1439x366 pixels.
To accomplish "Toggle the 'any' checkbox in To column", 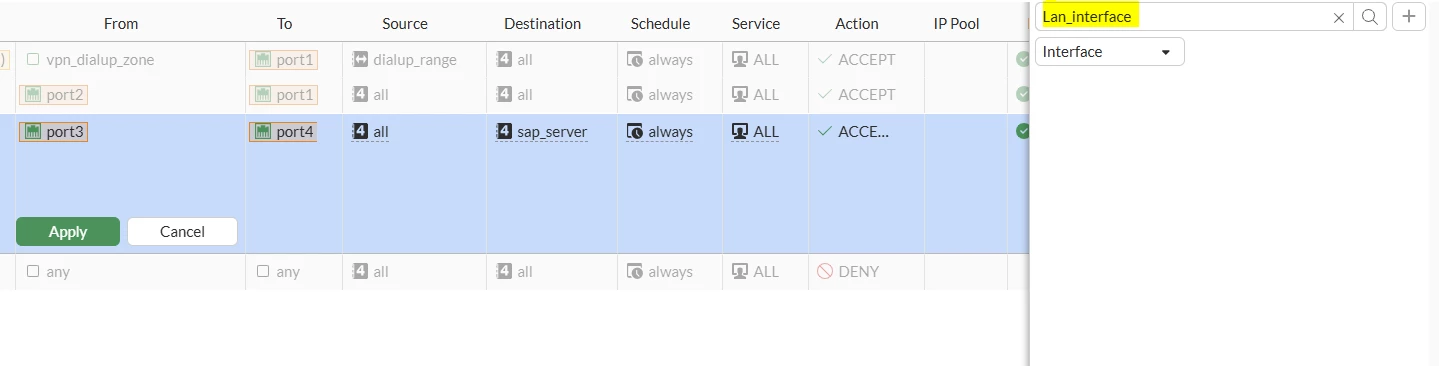I will point(263,271).
